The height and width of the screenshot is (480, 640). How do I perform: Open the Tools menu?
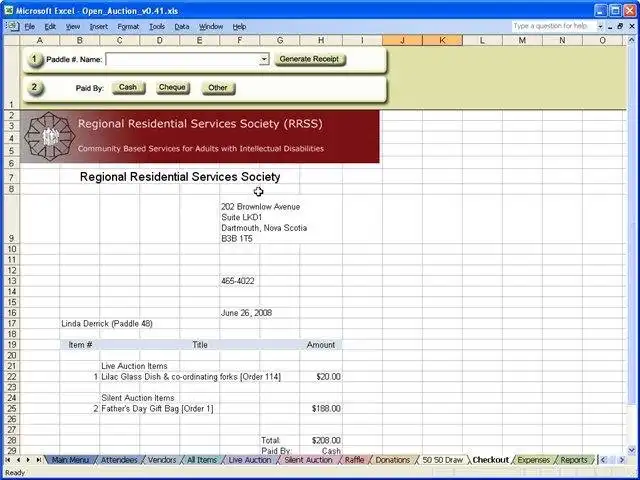(157, 27)
